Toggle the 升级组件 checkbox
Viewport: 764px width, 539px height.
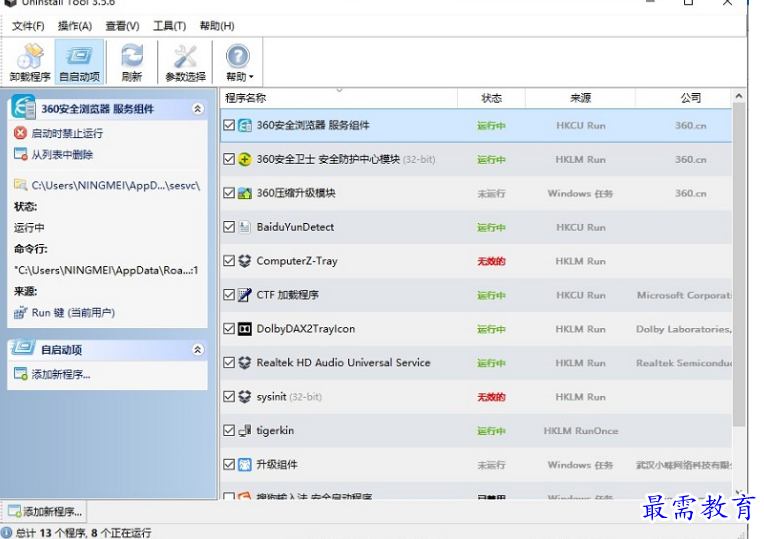click(229, 464)
